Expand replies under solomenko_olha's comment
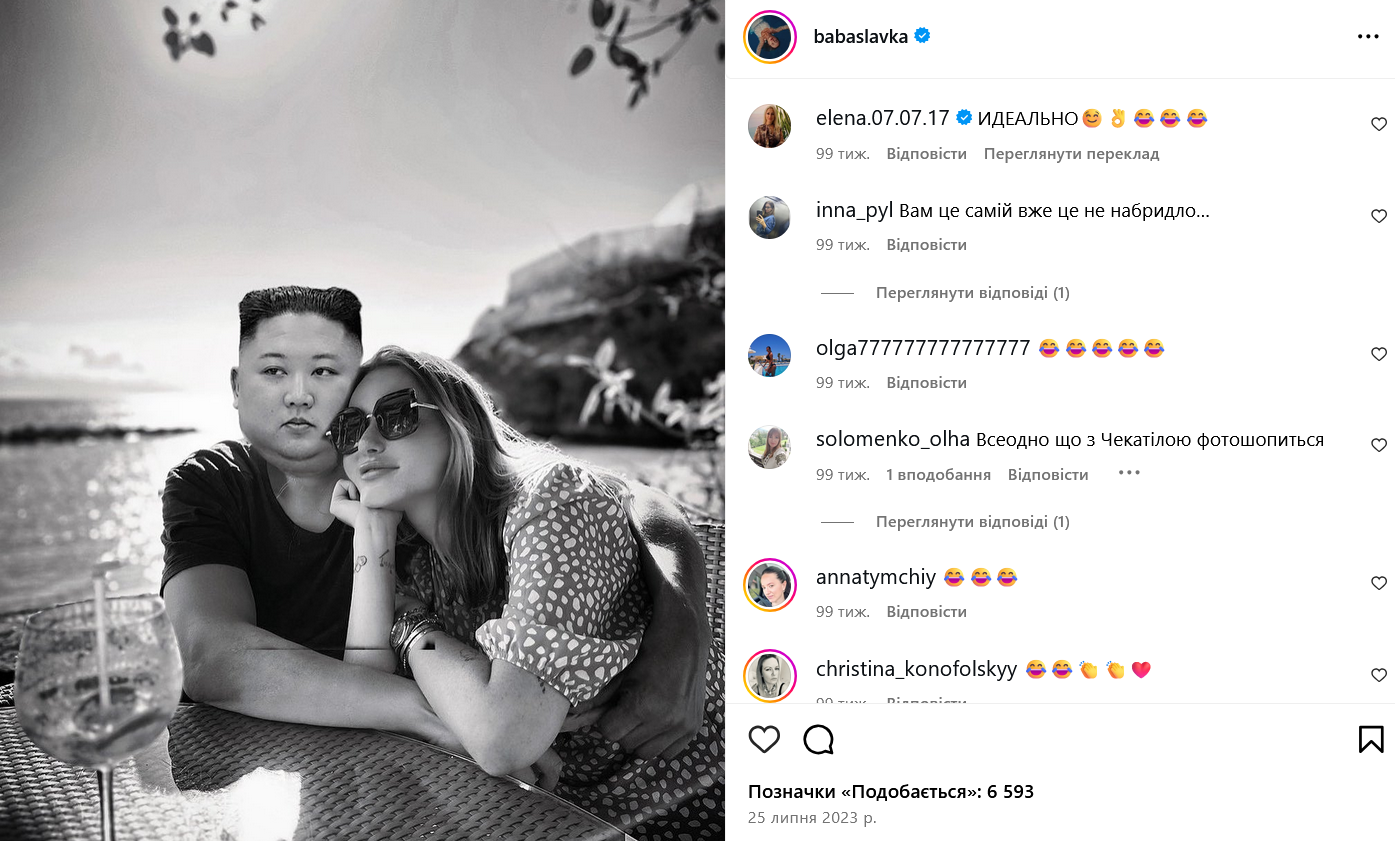 (972, 522)
